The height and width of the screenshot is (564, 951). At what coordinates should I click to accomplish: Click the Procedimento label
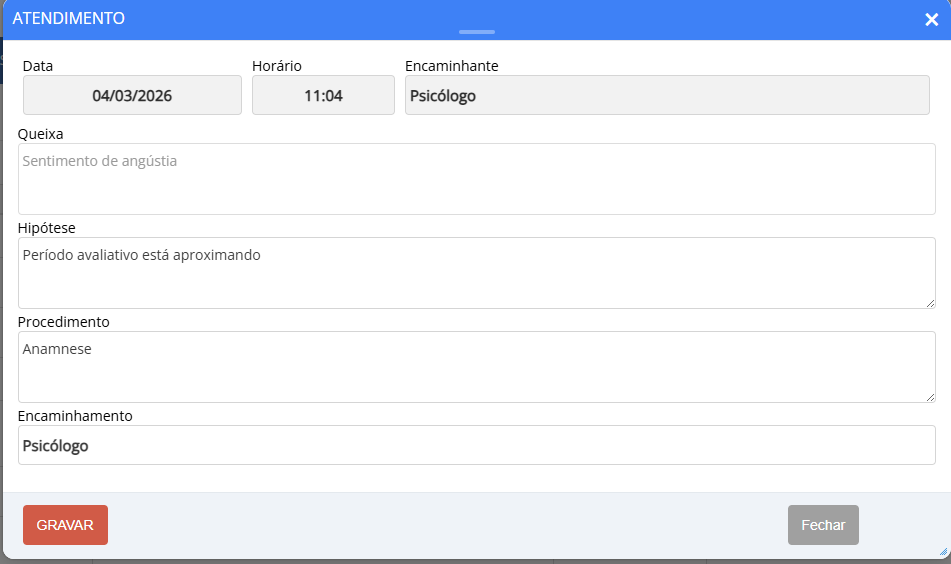(x=64, y=322)
